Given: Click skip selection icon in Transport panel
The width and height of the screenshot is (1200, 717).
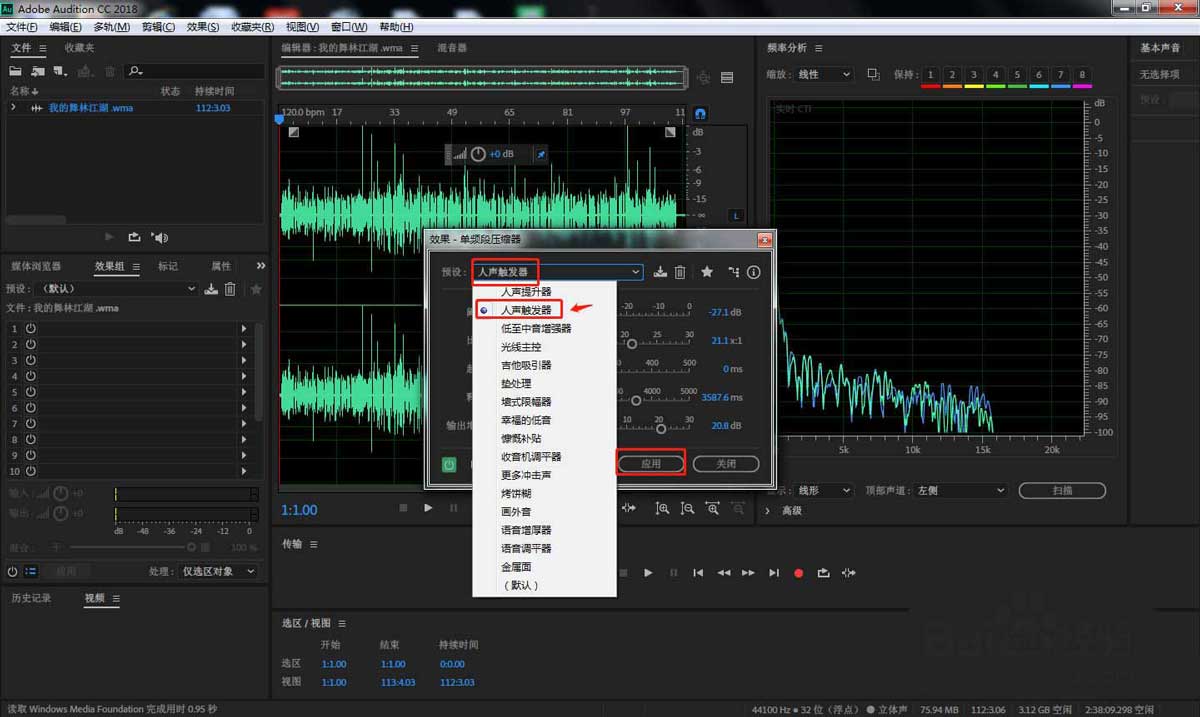Looking at the screenshot, I should [x=849, y=573].
